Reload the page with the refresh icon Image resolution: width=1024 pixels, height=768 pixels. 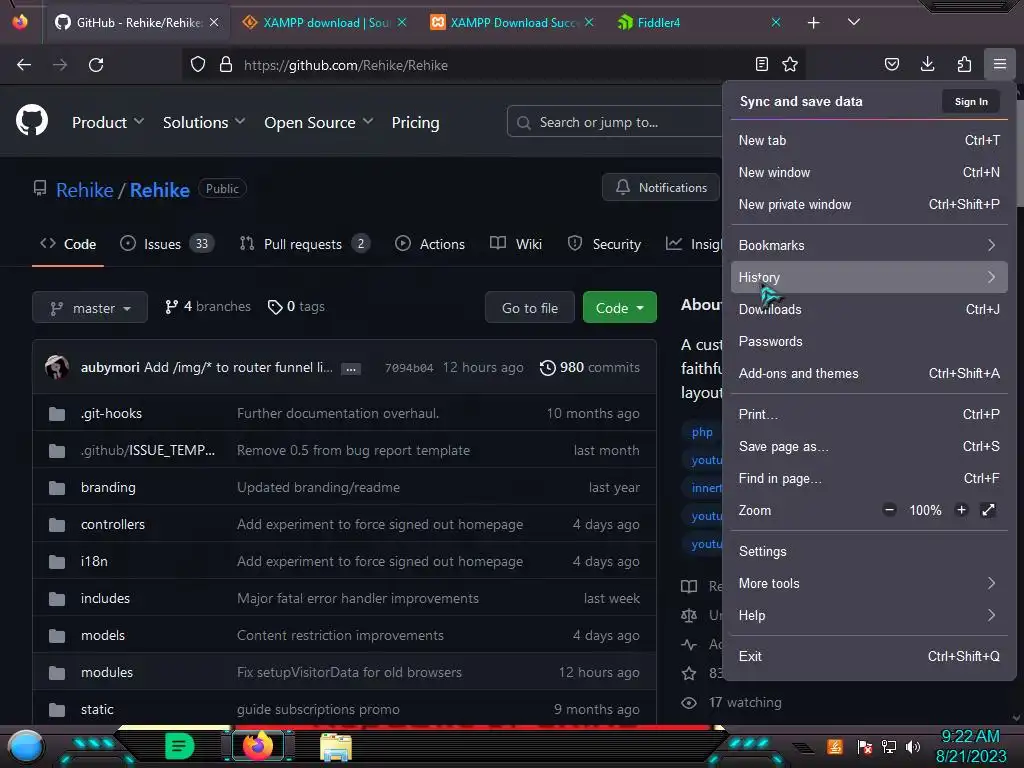[x=96, y=65]
